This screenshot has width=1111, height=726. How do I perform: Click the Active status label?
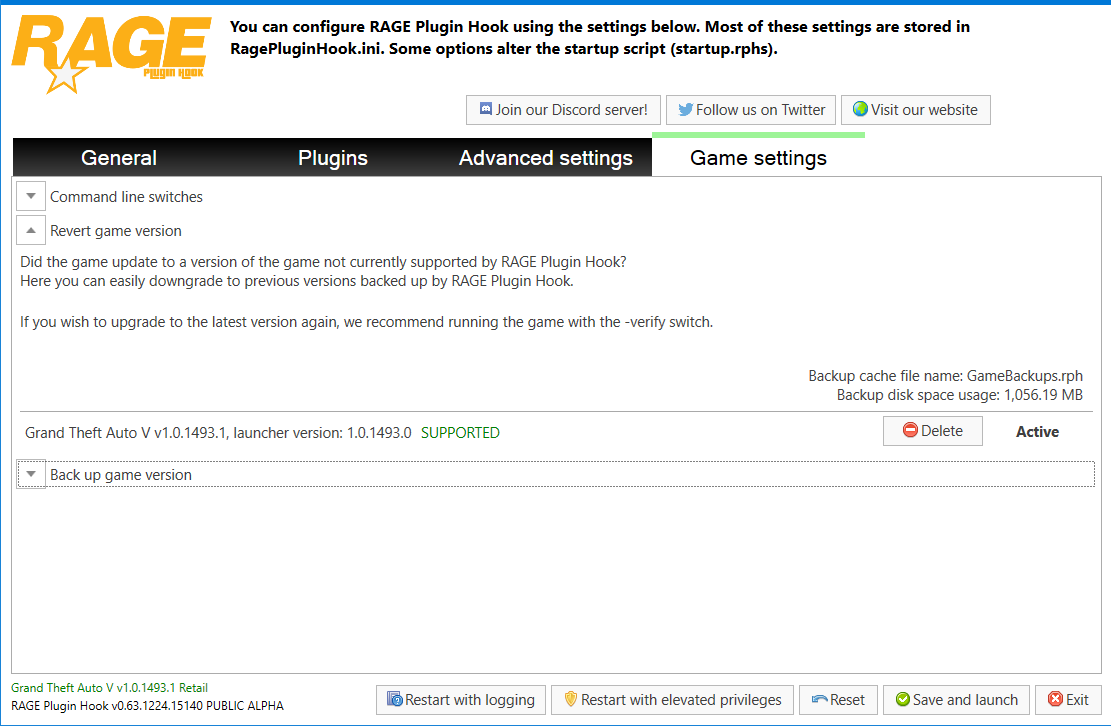[x=1037, y=431]
